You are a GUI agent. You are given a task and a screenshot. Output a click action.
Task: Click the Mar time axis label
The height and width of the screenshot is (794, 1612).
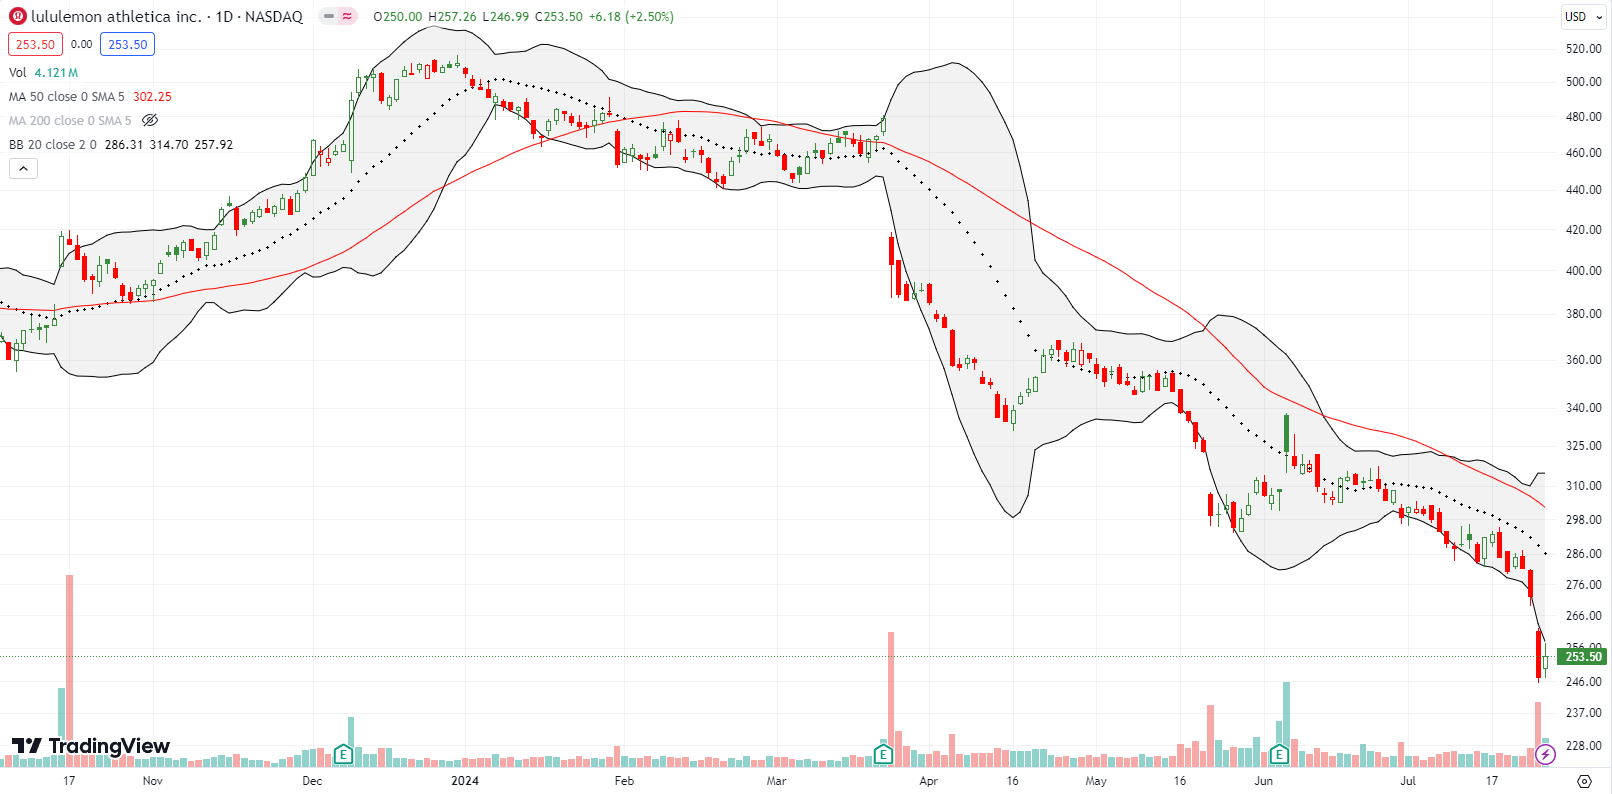(776, 780)
